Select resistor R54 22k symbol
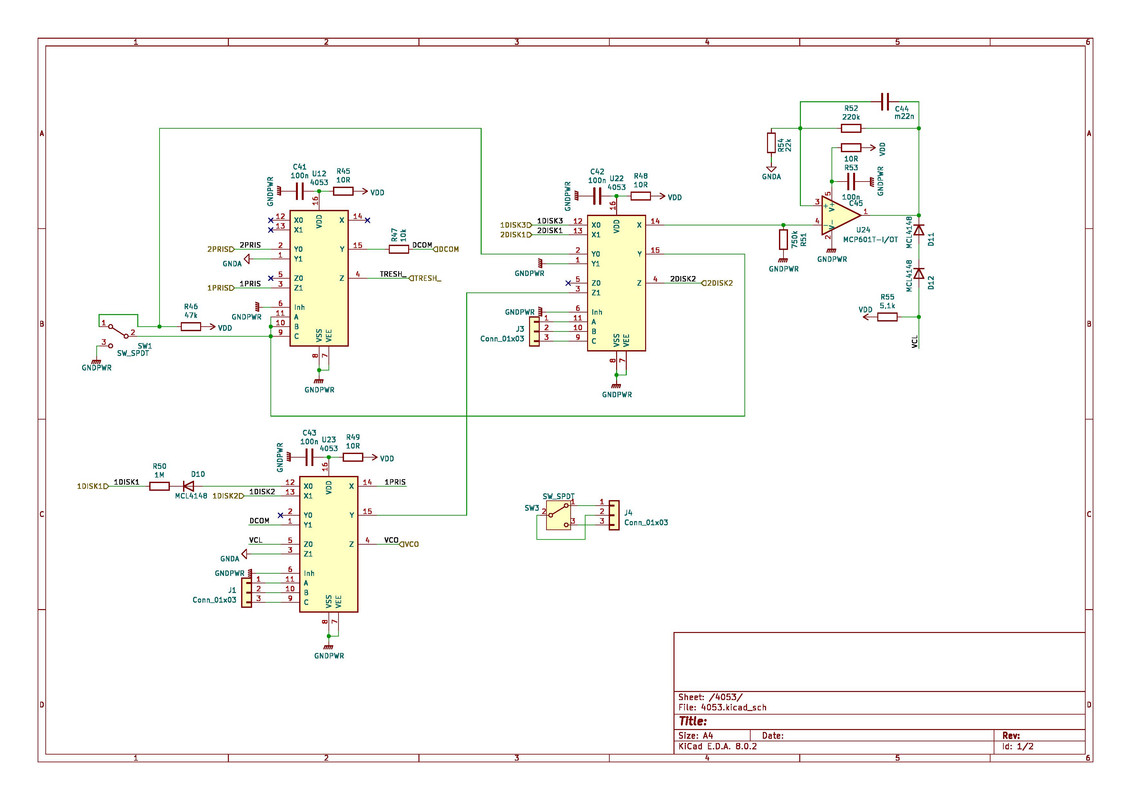The image size is (1131, 800). pyautogui.click(x=771, y=142)
